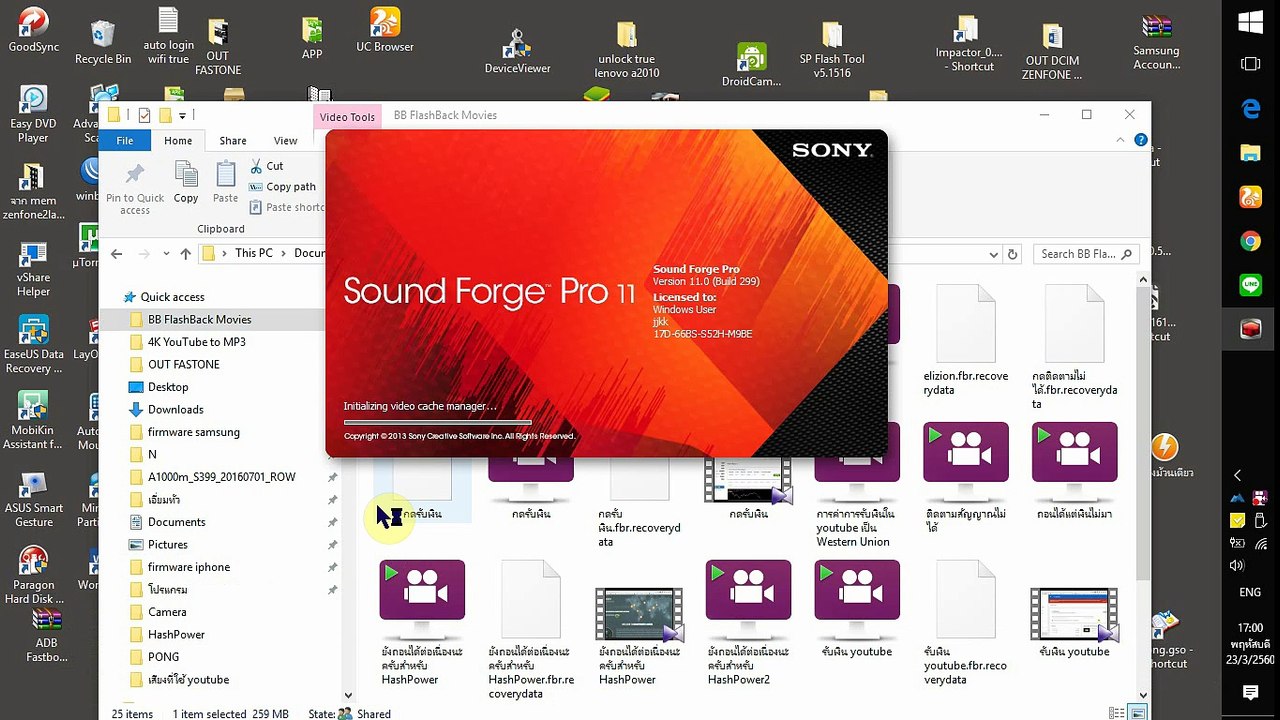This screenshot has height=720, width=1280.
Task: Switch to the View ribbon tab
Action: [286, 141]
